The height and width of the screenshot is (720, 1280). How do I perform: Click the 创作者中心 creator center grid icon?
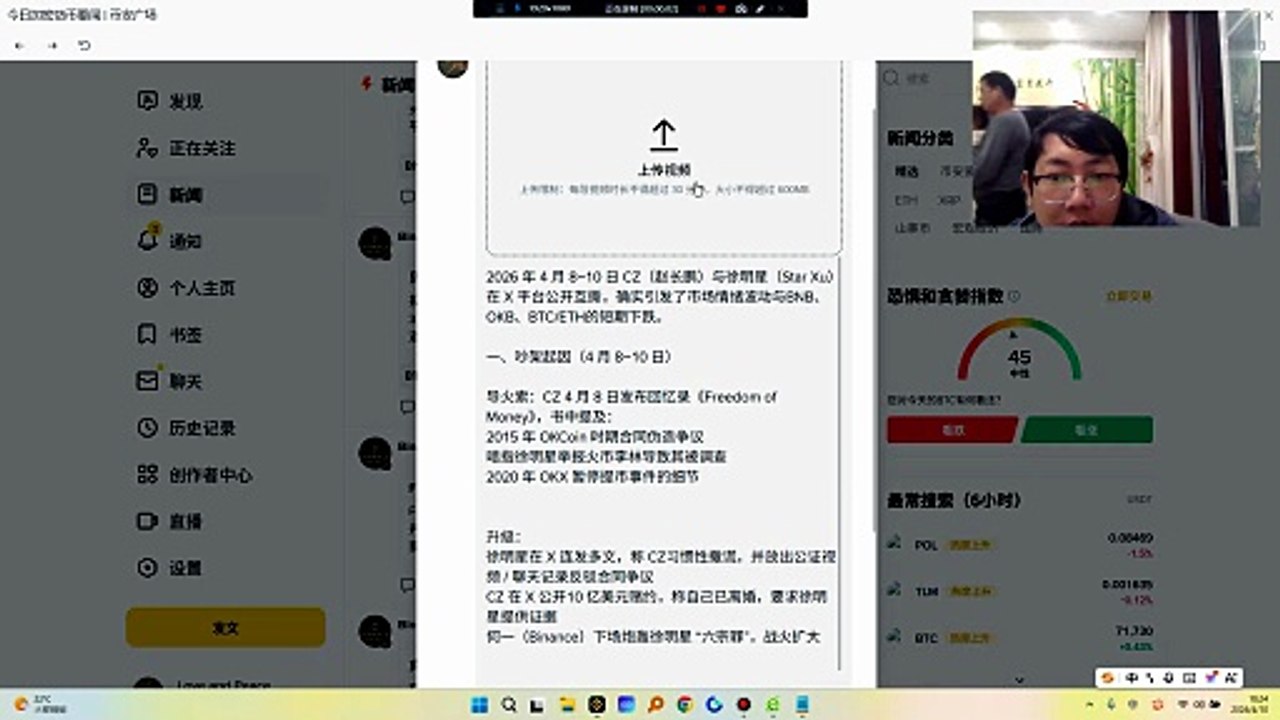[x=147, y=474]
